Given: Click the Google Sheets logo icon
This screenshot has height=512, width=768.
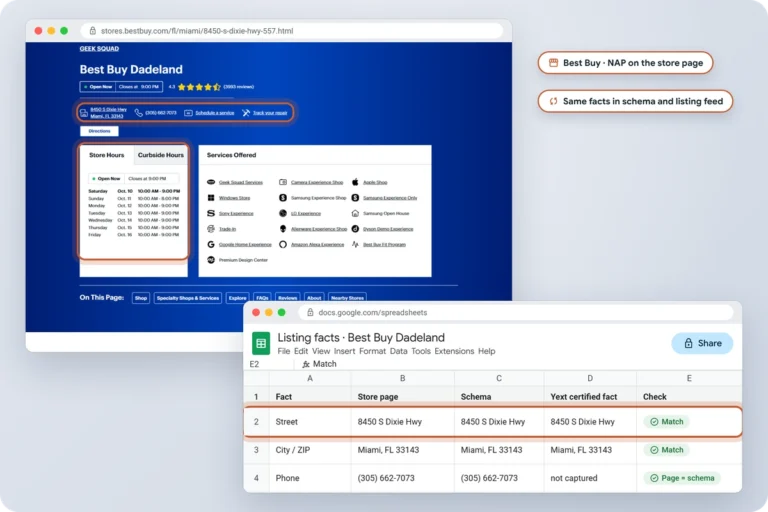Looking at the screenshot, I should click(x=261, y=343).
